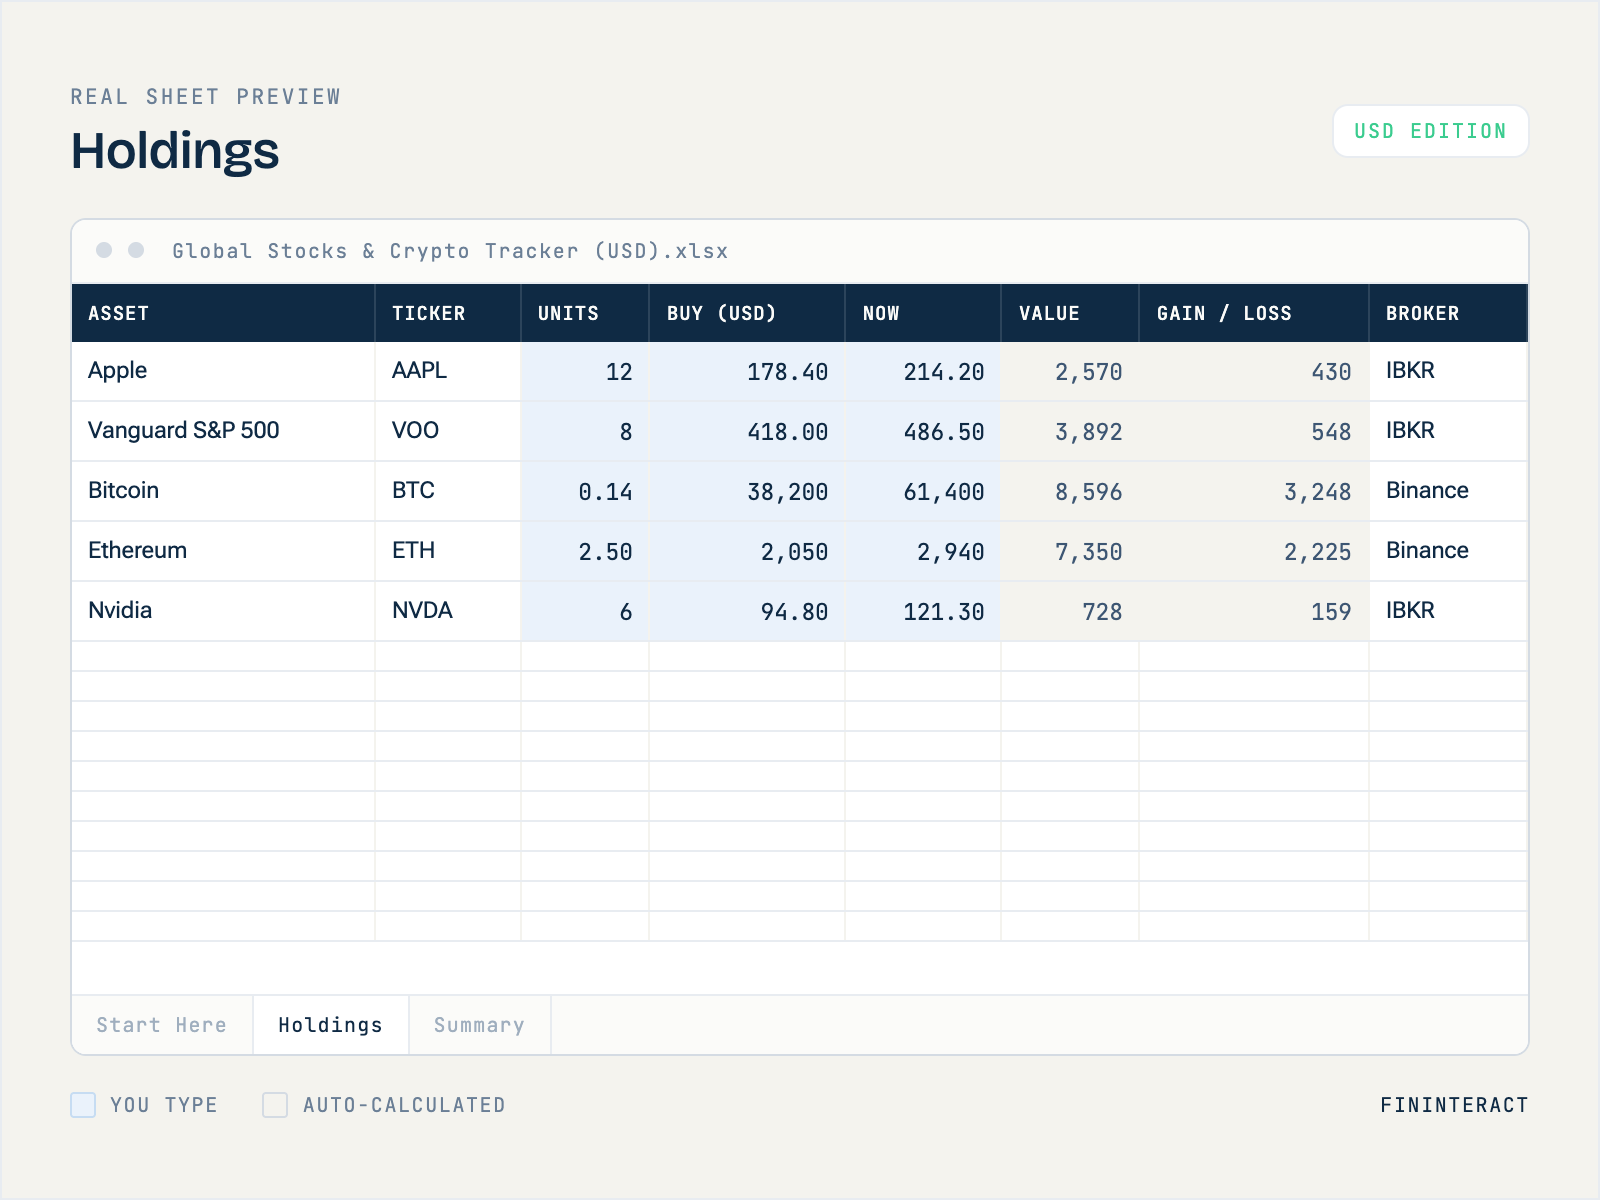This screenshot has height=1200, width=1600.
Task: Select the BROKER column header
Action: 1449,313
